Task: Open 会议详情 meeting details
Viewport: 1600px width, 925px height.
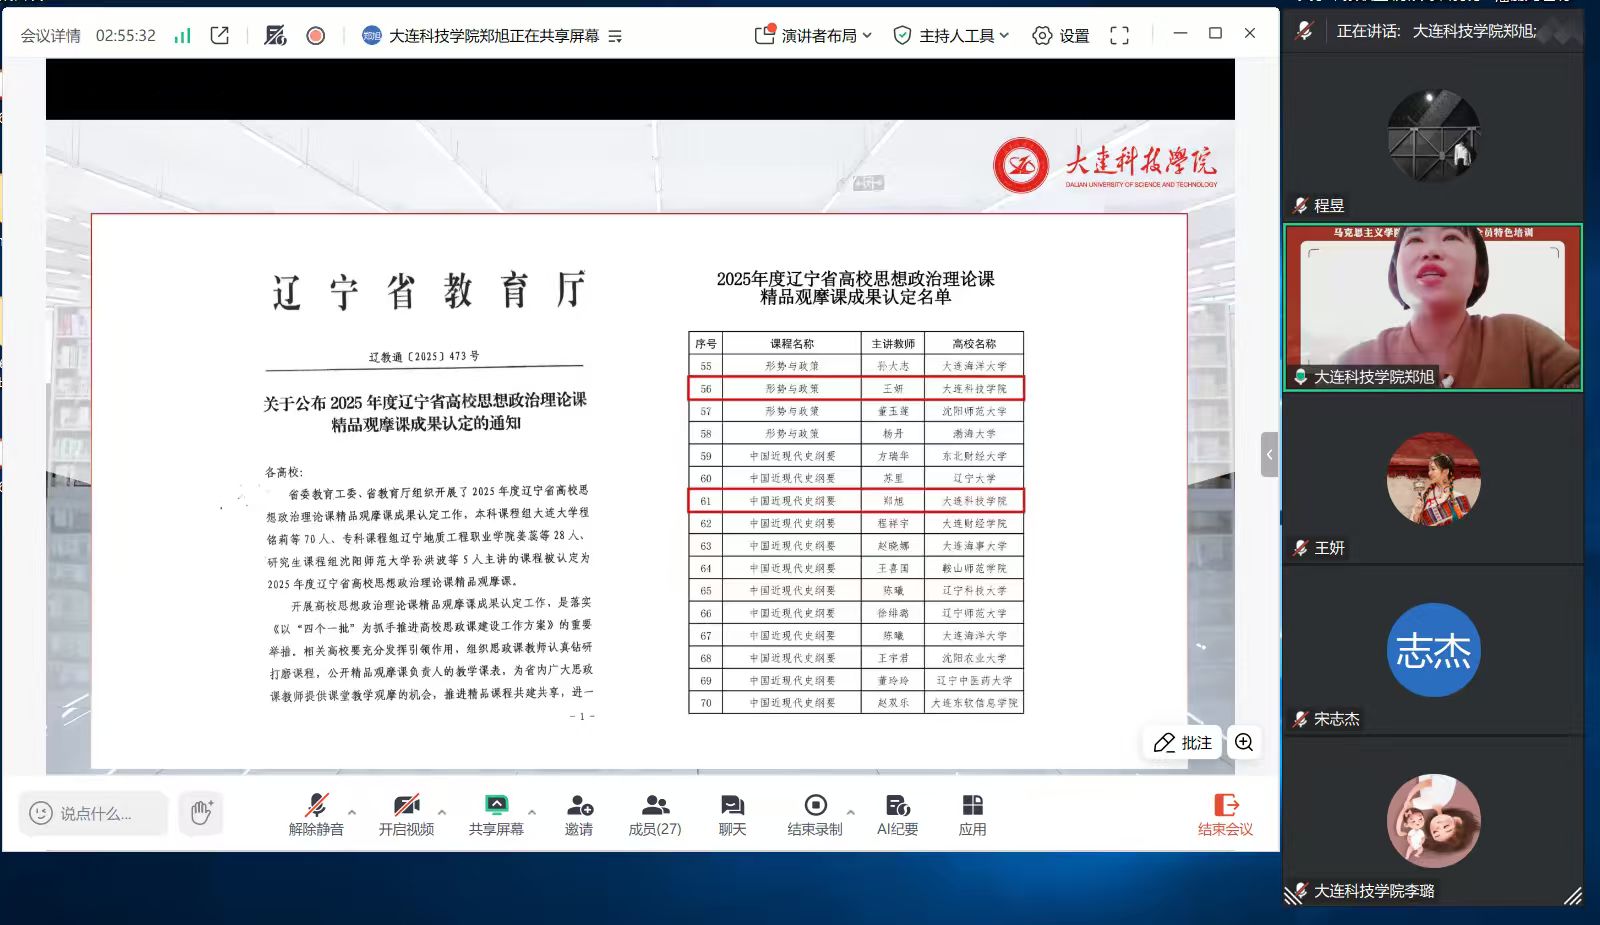Action: coord(51,36)
